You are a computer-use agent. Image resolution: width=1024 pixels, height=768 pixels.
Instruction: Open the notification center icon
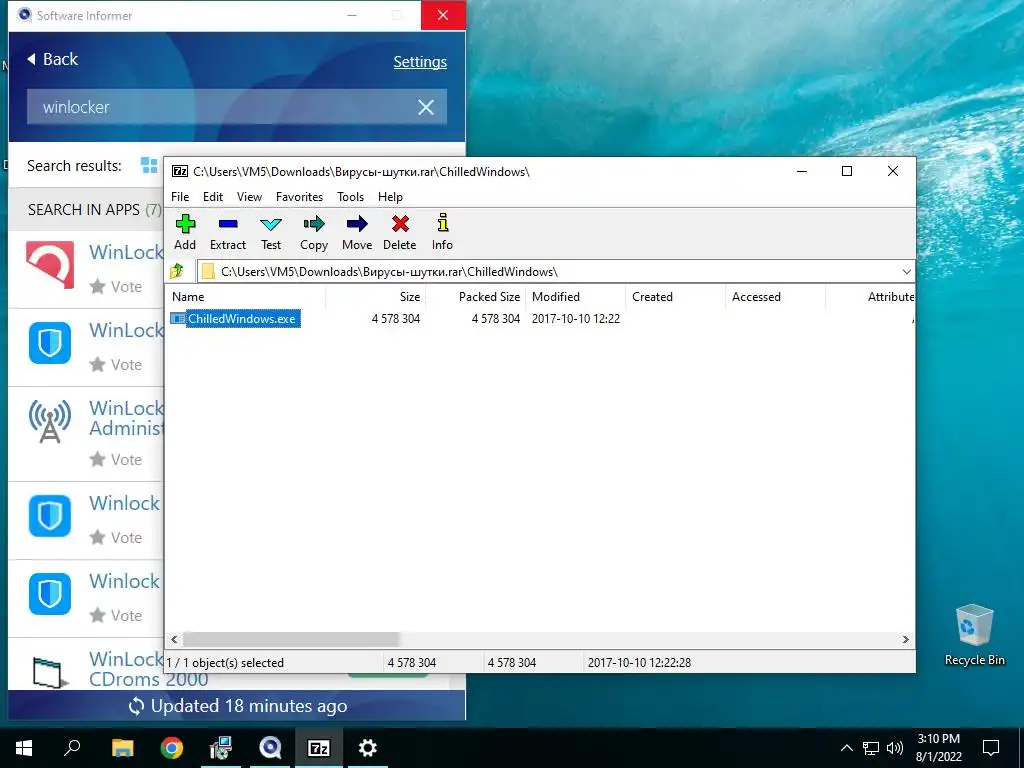click(991, 748)
